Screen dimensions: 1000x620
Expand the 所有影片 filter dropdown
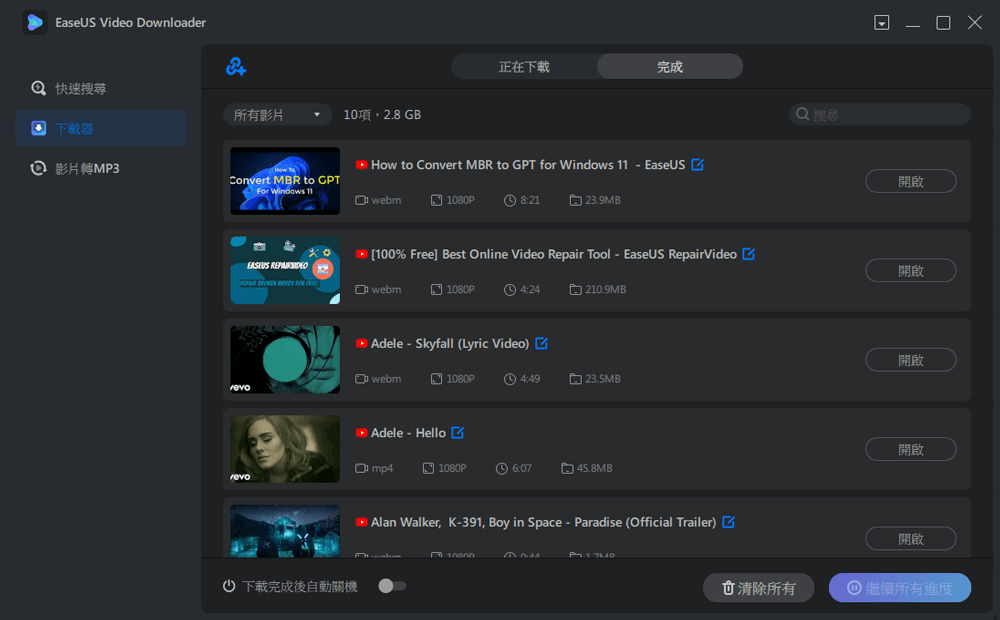point(277,115)
